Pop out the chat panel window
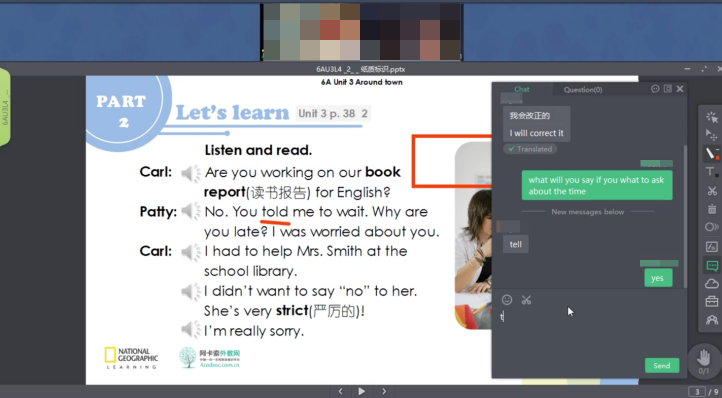The image size is (722, 398). coord(668,89)
